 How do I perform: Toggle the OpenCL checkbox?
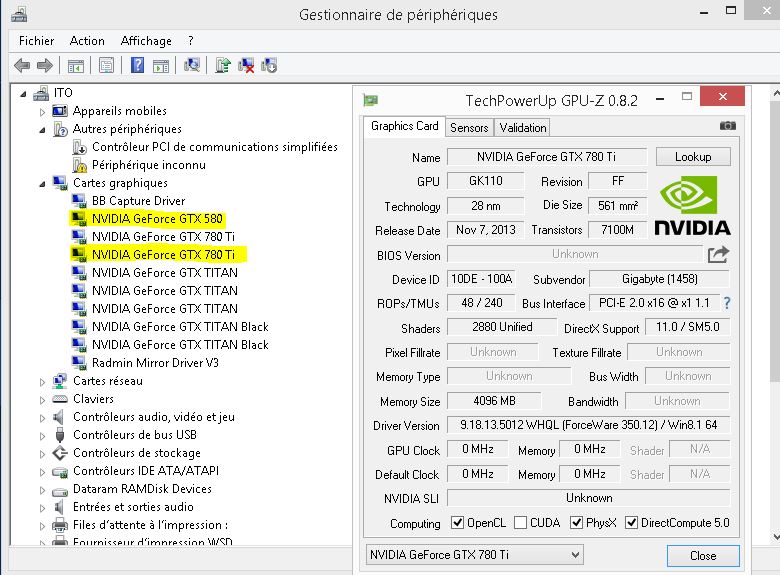pos(457,522)
